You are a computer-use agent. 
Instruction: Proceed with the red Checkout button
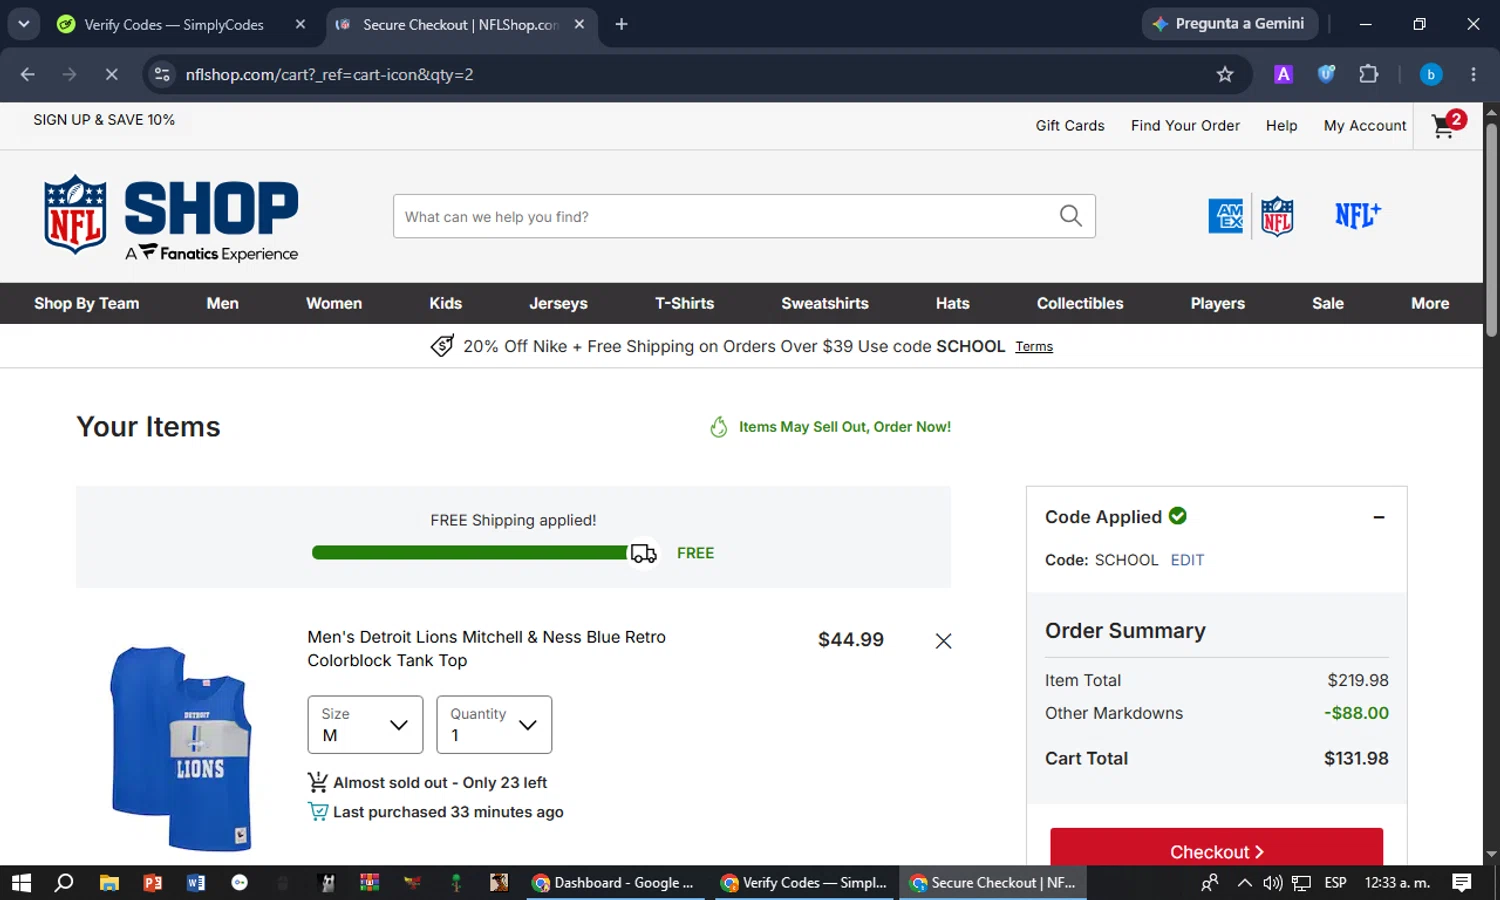point(1216,847)
